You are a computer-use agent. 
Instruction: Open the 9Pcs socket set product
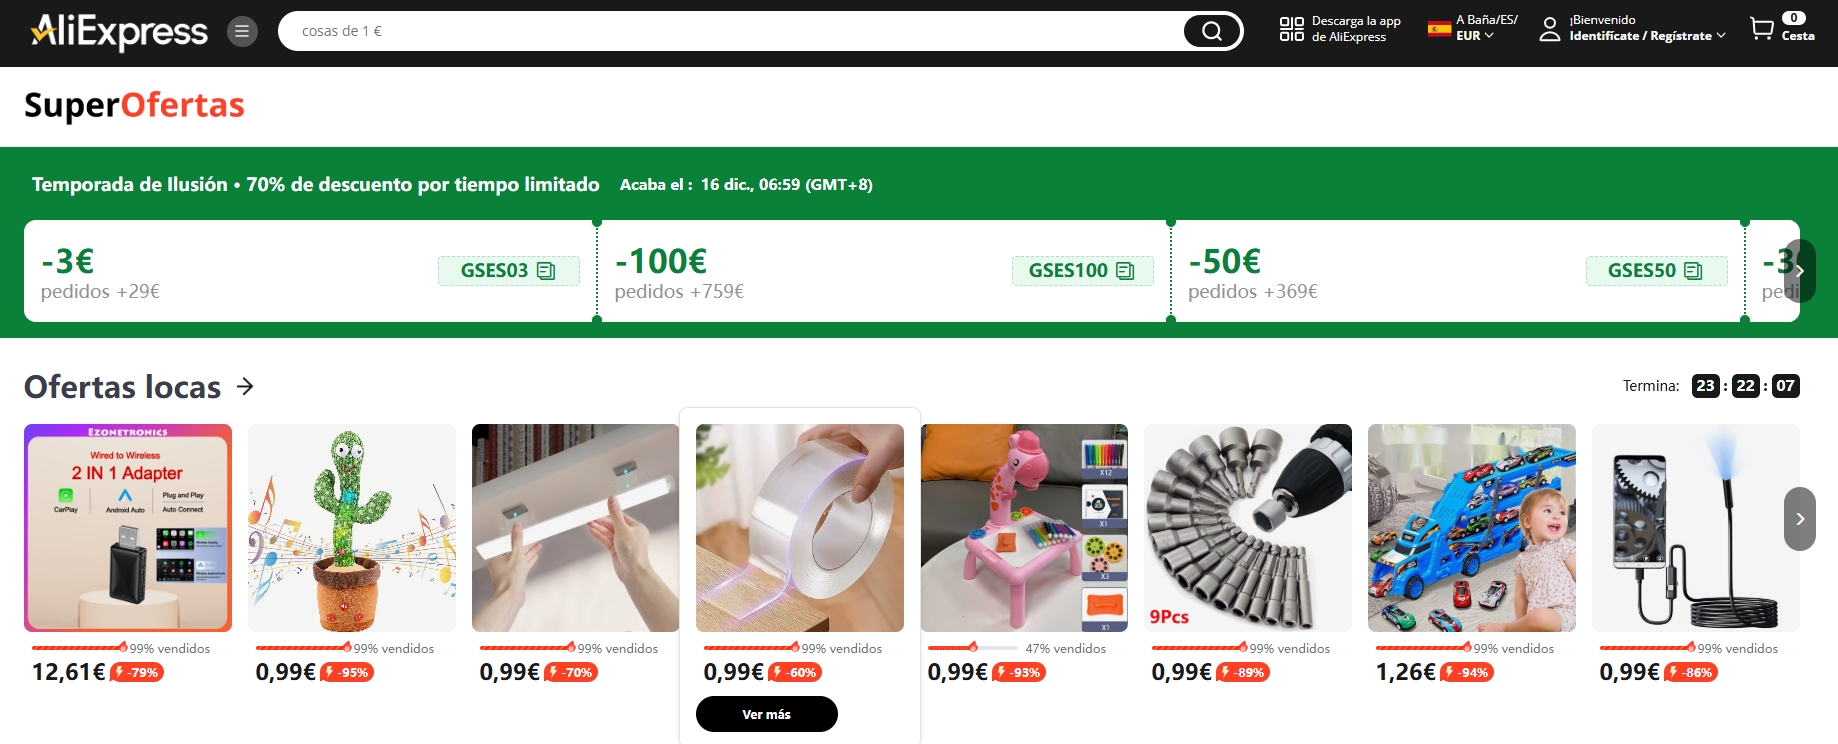point(1248,528)
